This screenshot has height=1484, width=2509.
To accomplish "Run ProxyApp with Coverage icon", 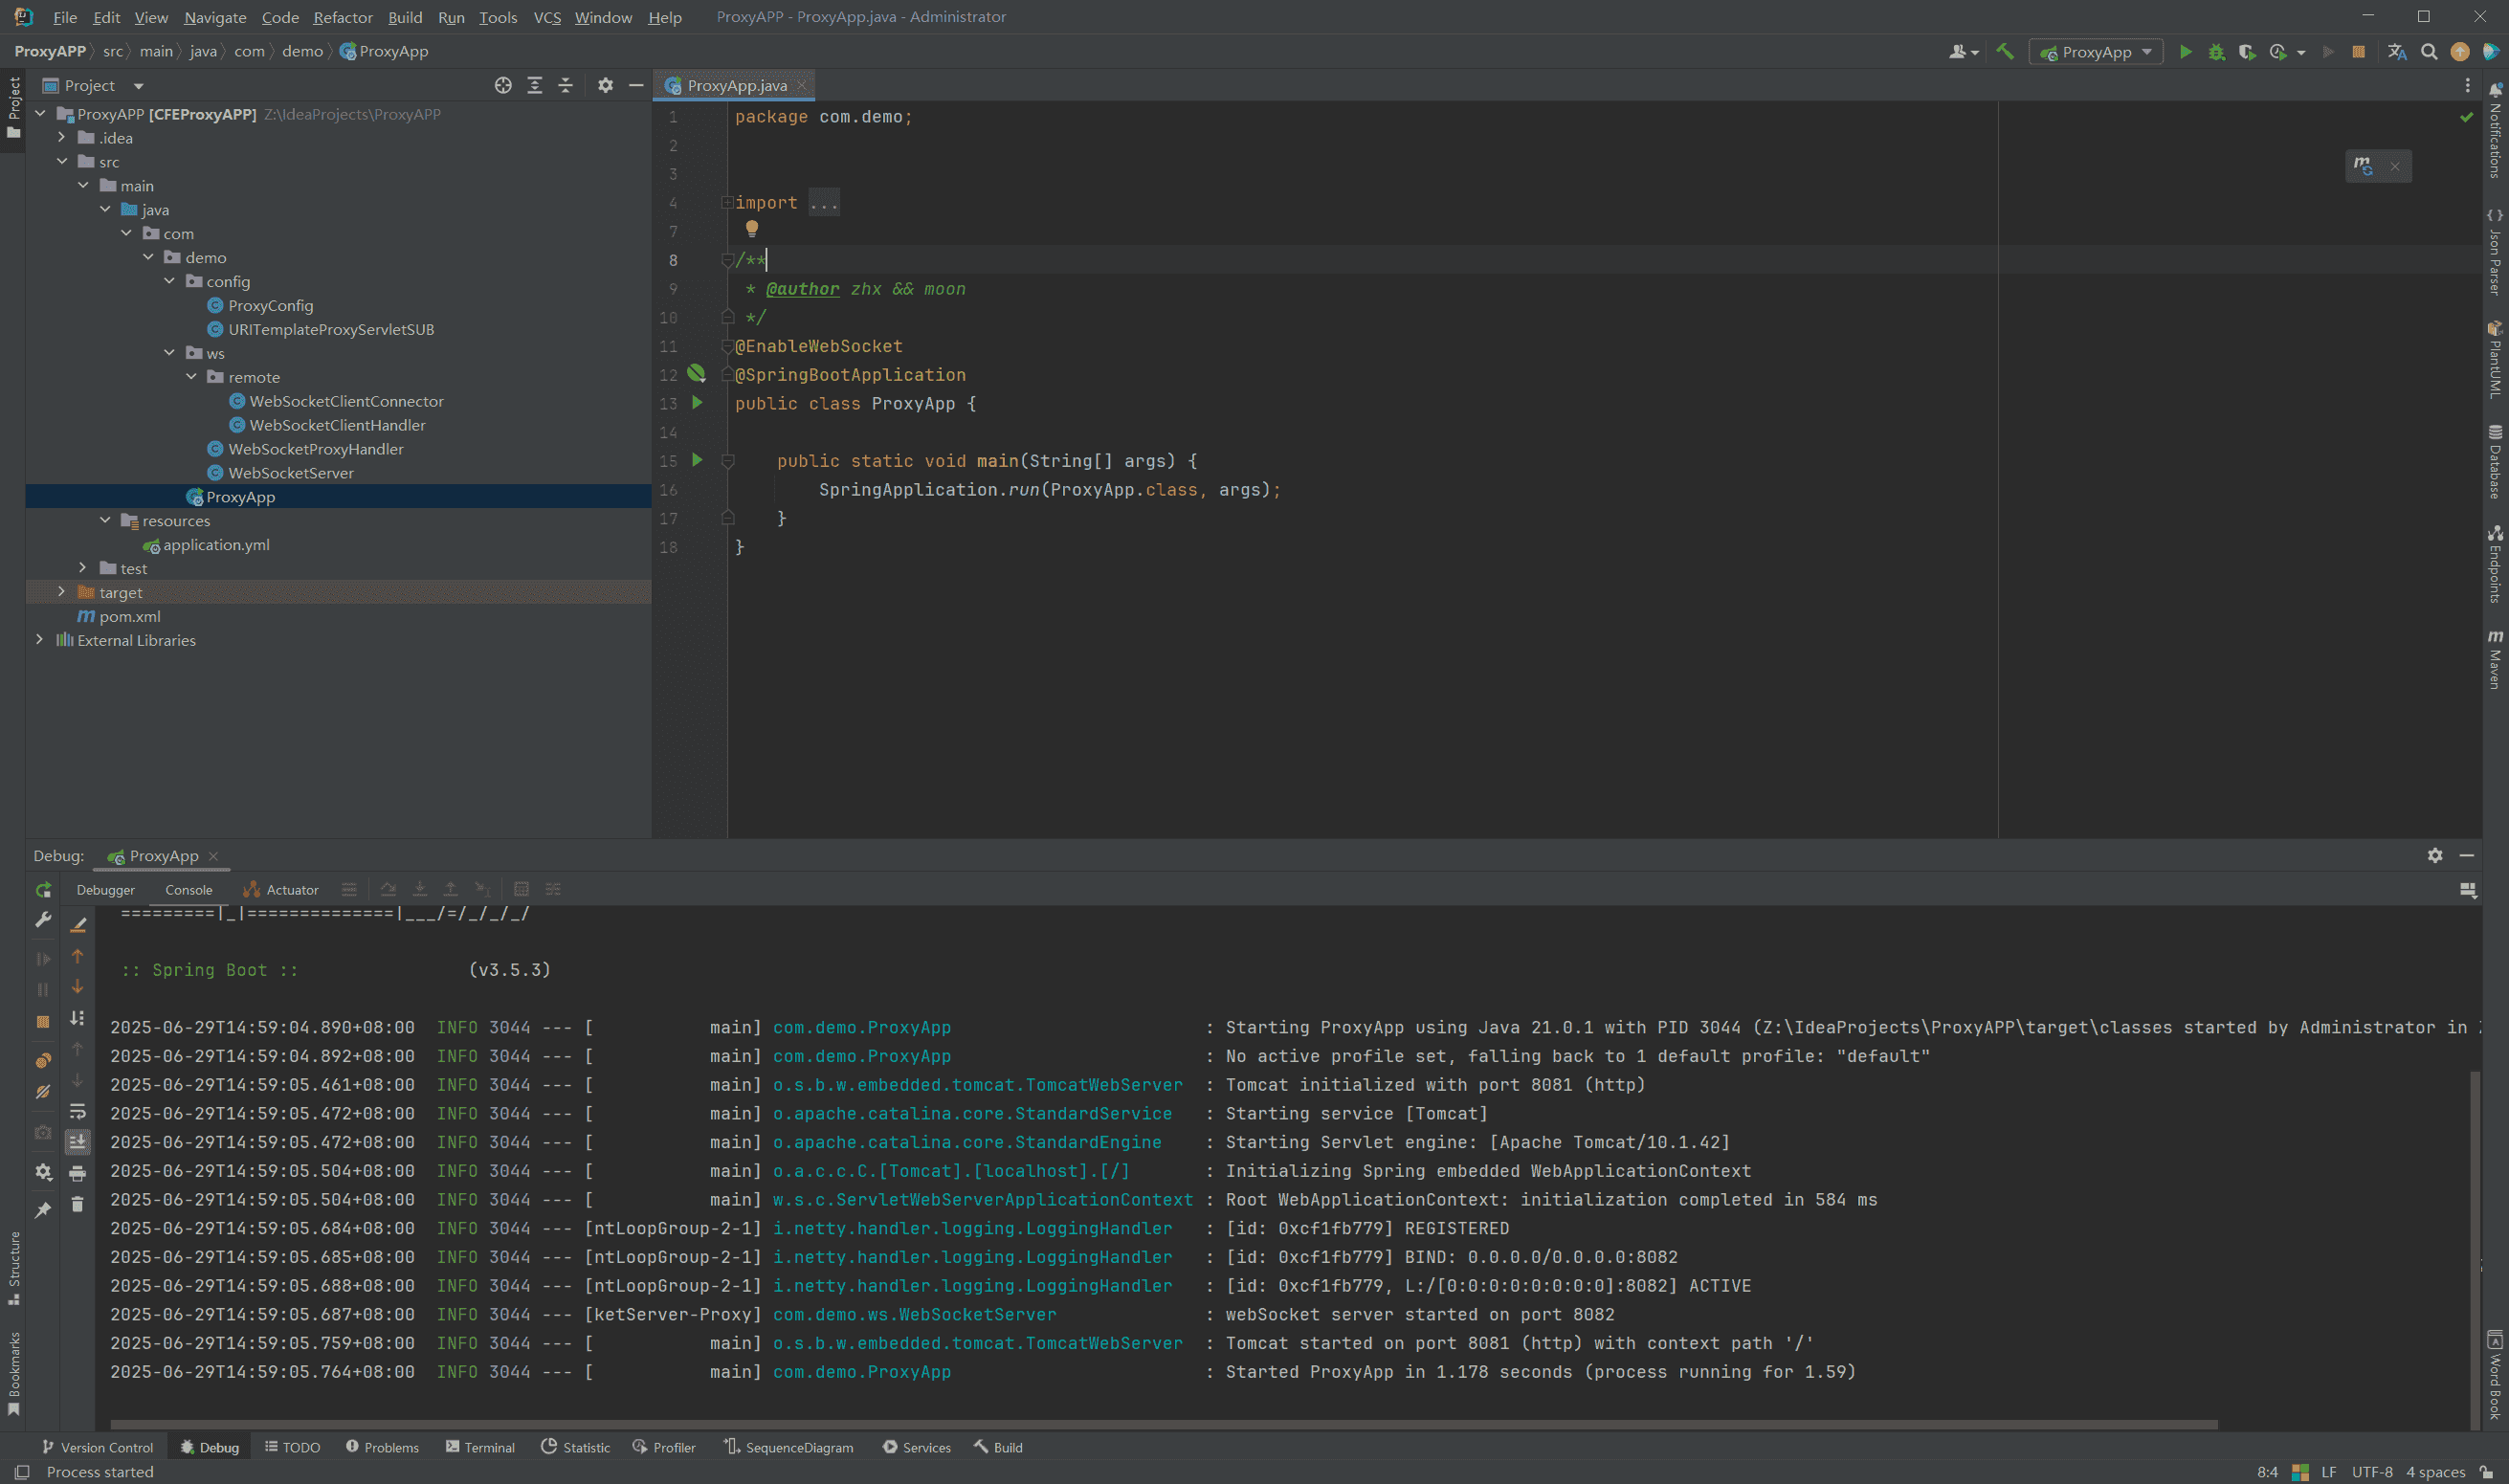I will tap(2247, 52).
